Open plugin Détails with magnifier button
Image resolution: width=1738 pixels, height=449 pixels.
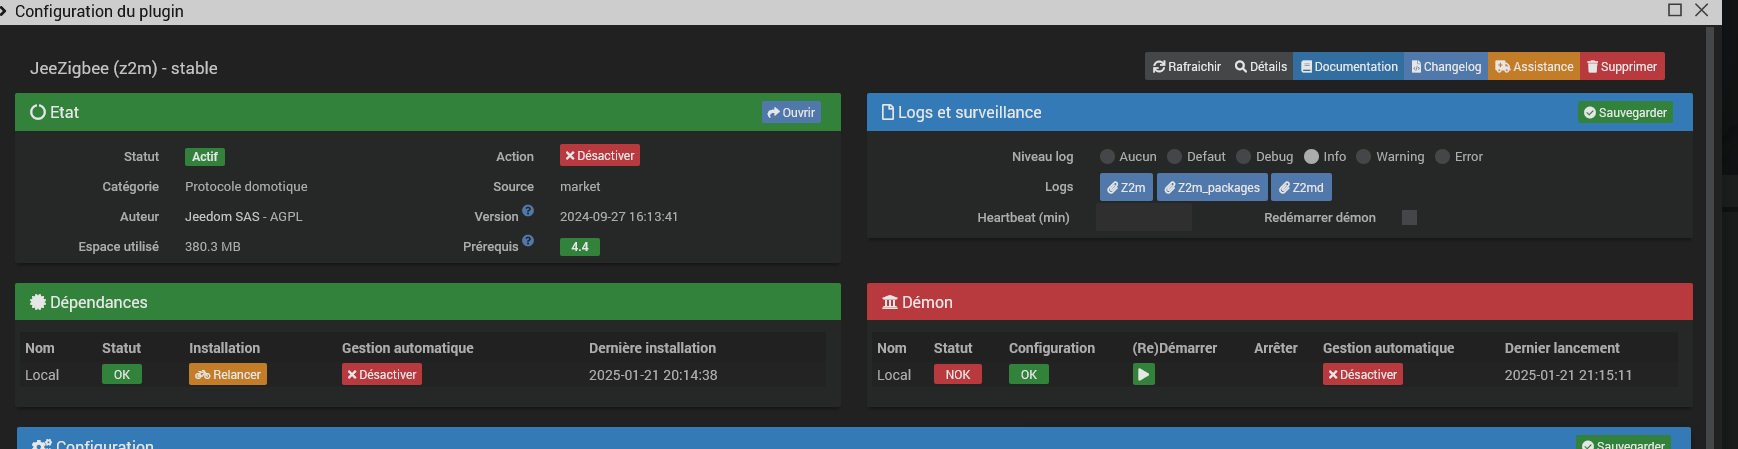(x=1261, y=67)
